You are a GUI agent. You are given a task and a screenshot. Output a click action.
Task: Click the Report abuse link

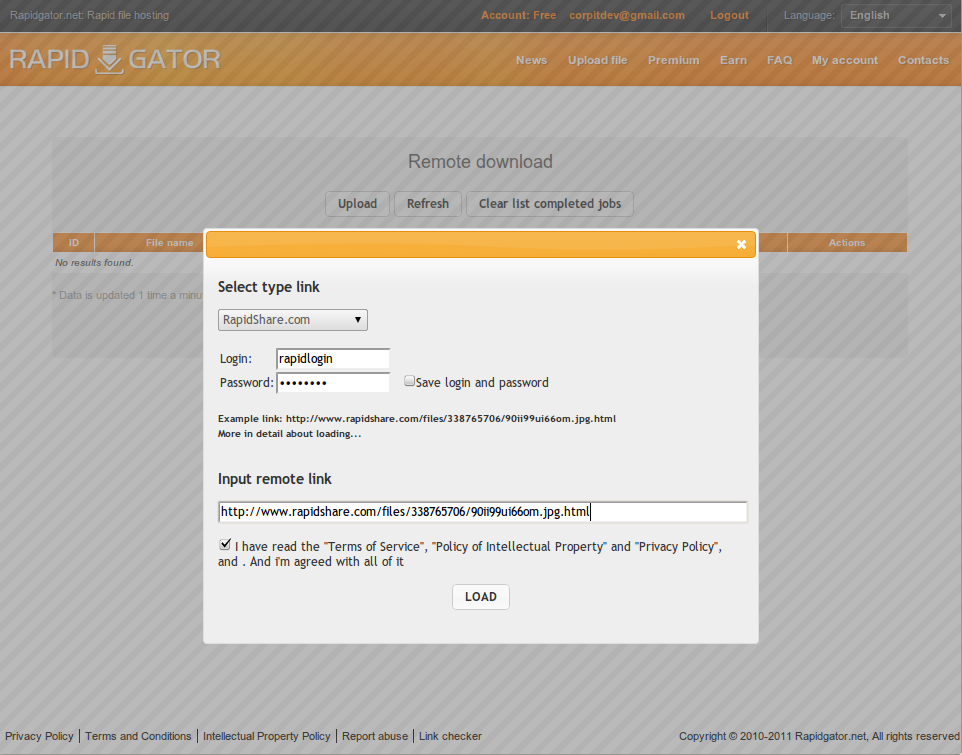point(375,736)
